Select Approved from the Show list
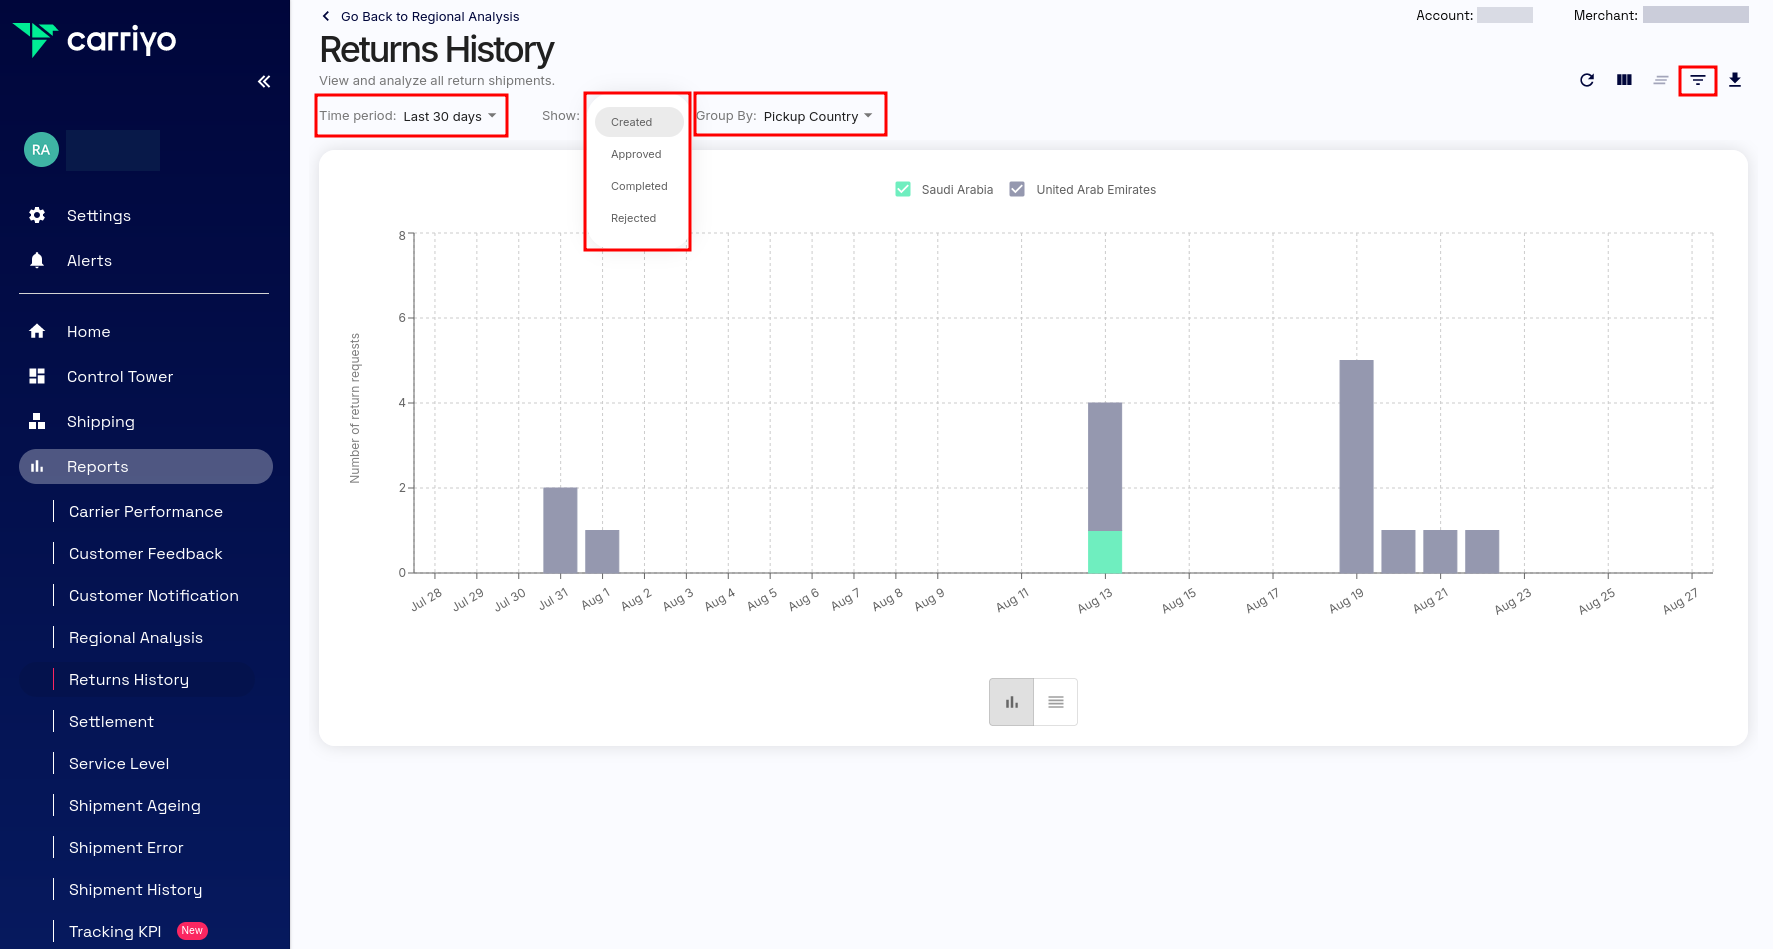The image size is (1773, 949). click(x=636, y=155)
